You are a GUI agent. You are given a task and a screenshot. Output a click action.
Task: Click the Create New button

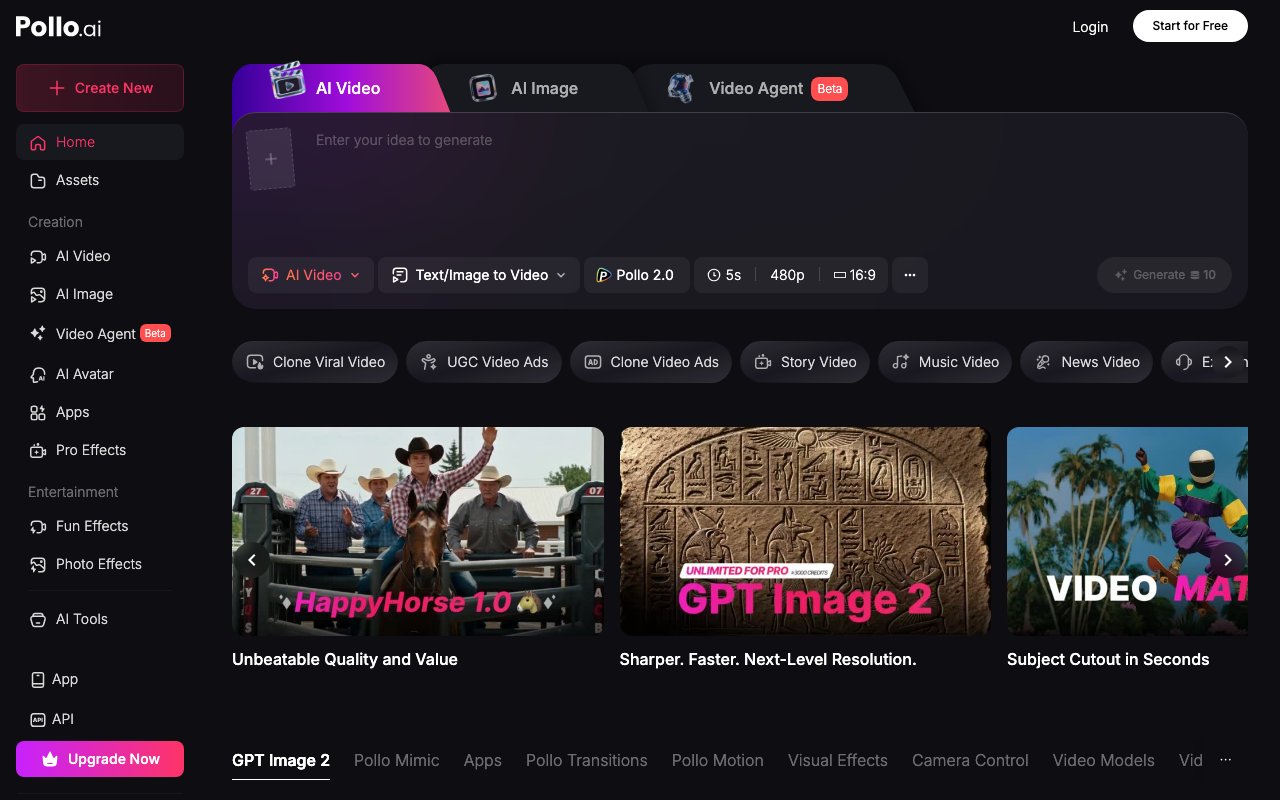(100, 88)
